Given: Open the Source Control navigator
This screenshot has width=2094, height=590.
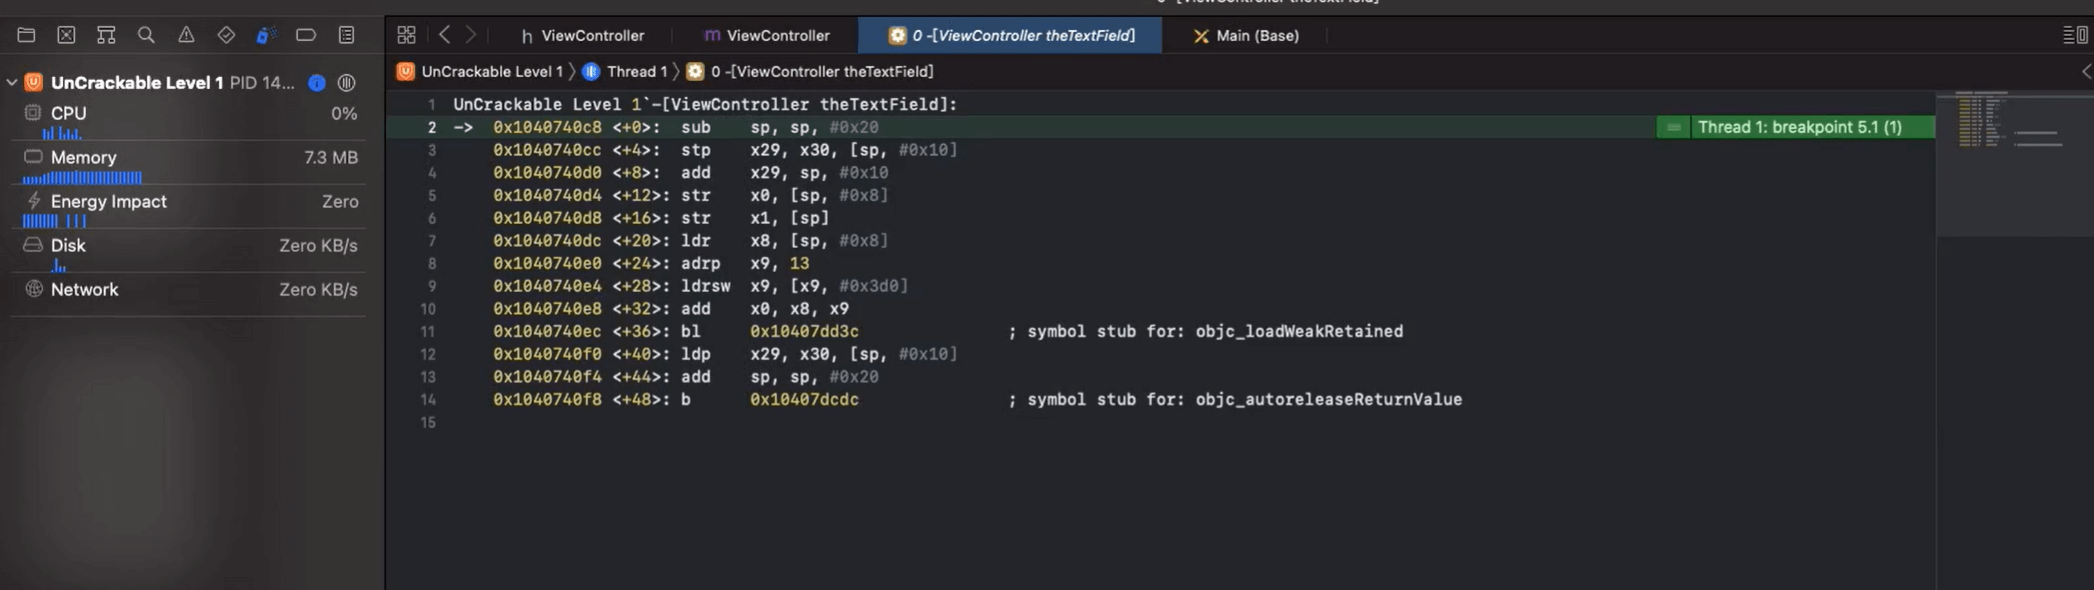Looking at the screenshot, I should coord(66,35).
